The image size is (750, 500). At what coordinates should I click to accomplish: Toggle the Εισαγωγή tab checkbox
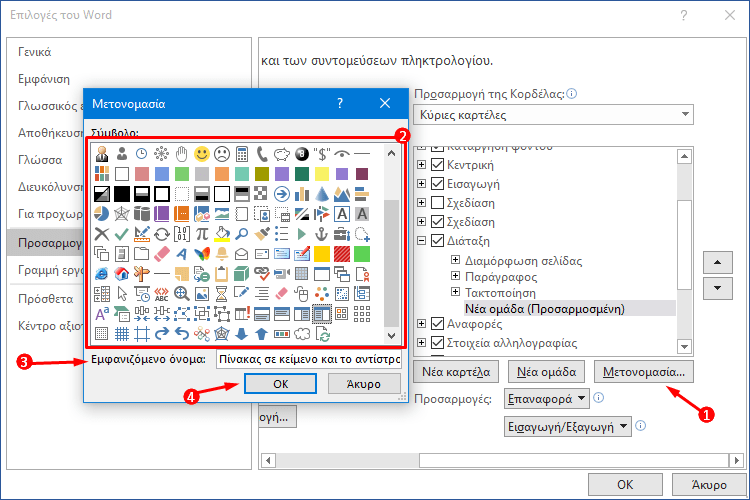point(437,184)
